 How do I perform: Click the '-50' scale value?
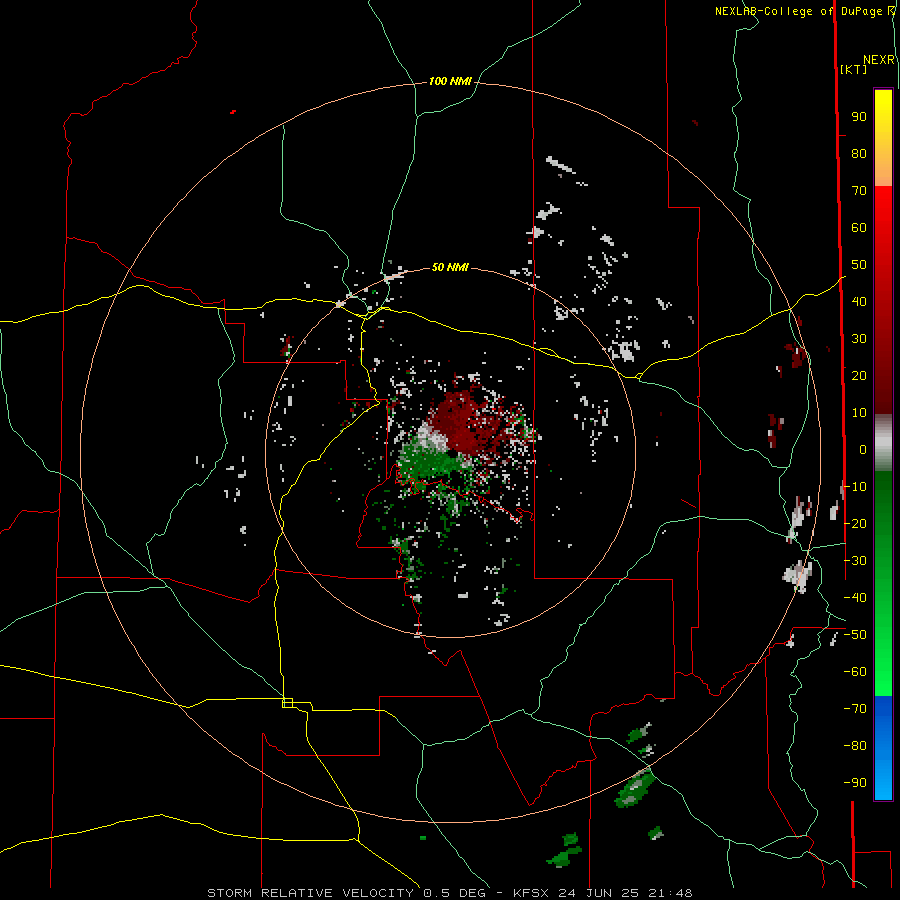(855, 635)
